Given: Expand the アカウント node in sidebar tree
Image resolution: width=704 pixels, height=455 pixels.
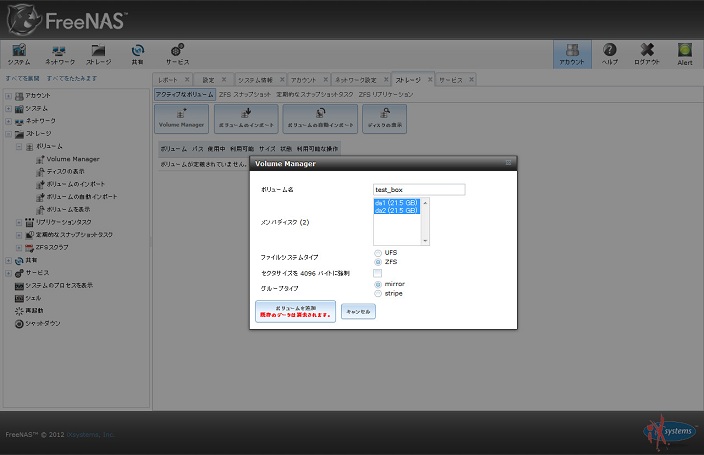Looking at the screenshot, I should click(x=9, y=96).
